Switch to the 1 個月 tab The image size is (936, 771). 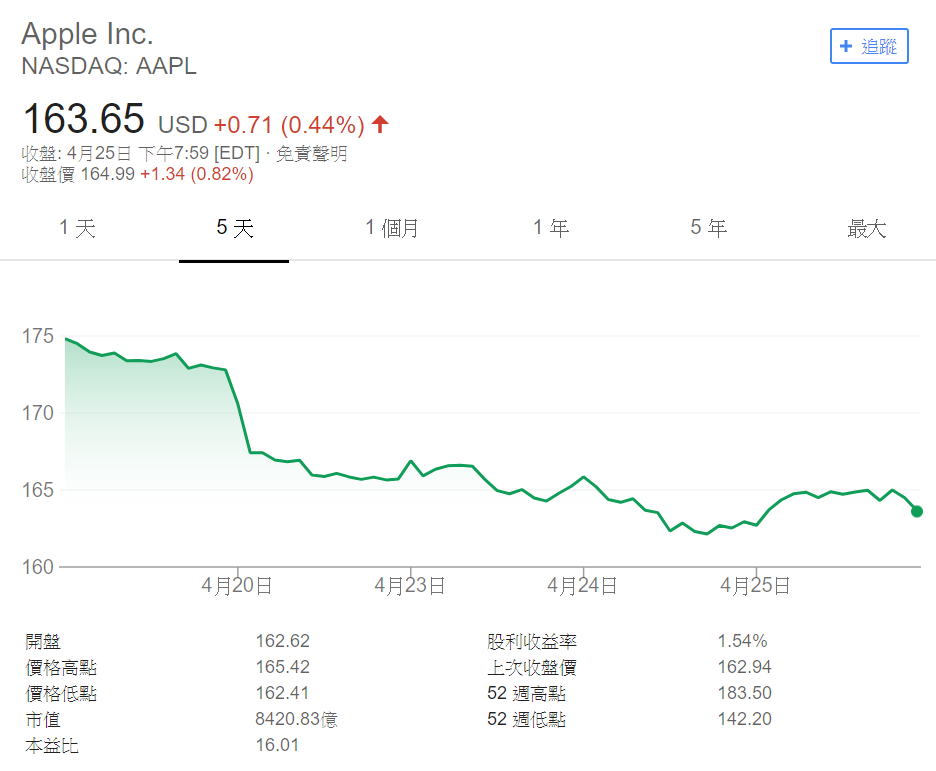392,228
